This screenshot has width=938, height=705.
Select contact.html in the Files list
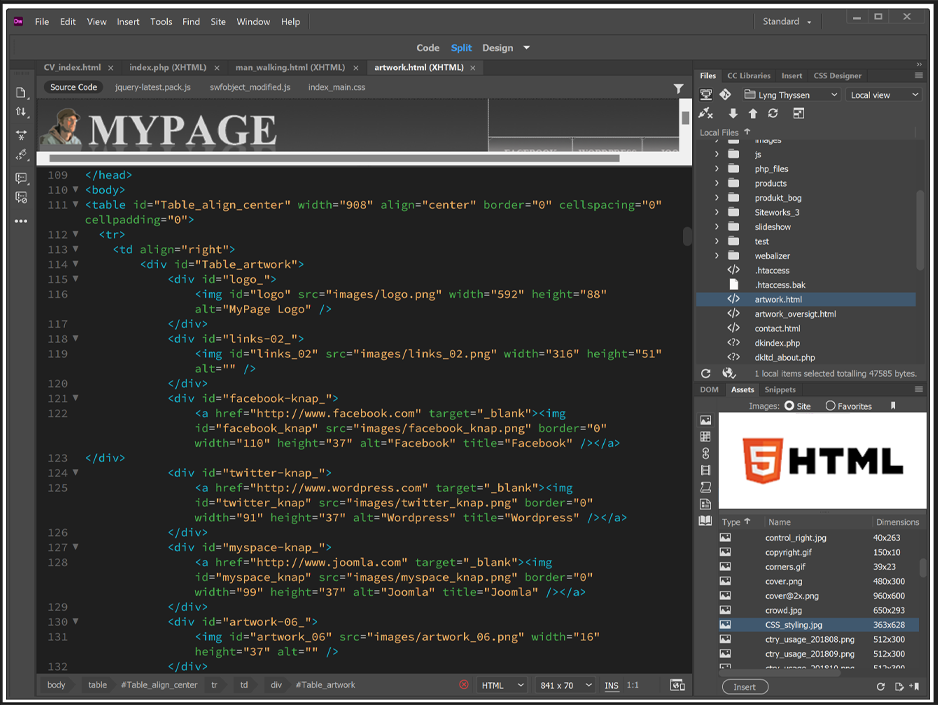pyautogui.click(x=777, y=328)
